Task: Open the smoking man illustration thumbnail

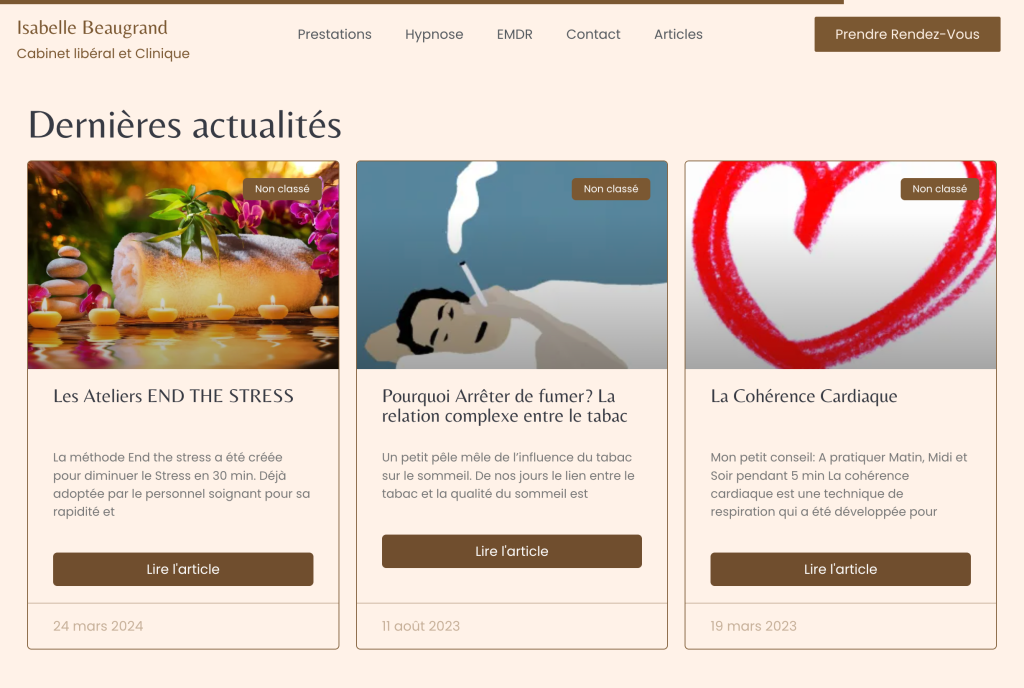Action: 512,265
